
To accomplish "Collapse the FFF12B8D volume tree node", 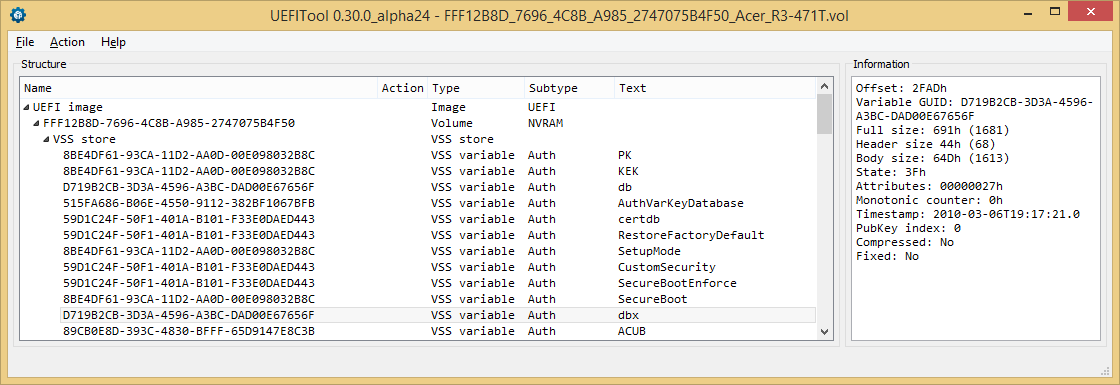I will (37, 123).
